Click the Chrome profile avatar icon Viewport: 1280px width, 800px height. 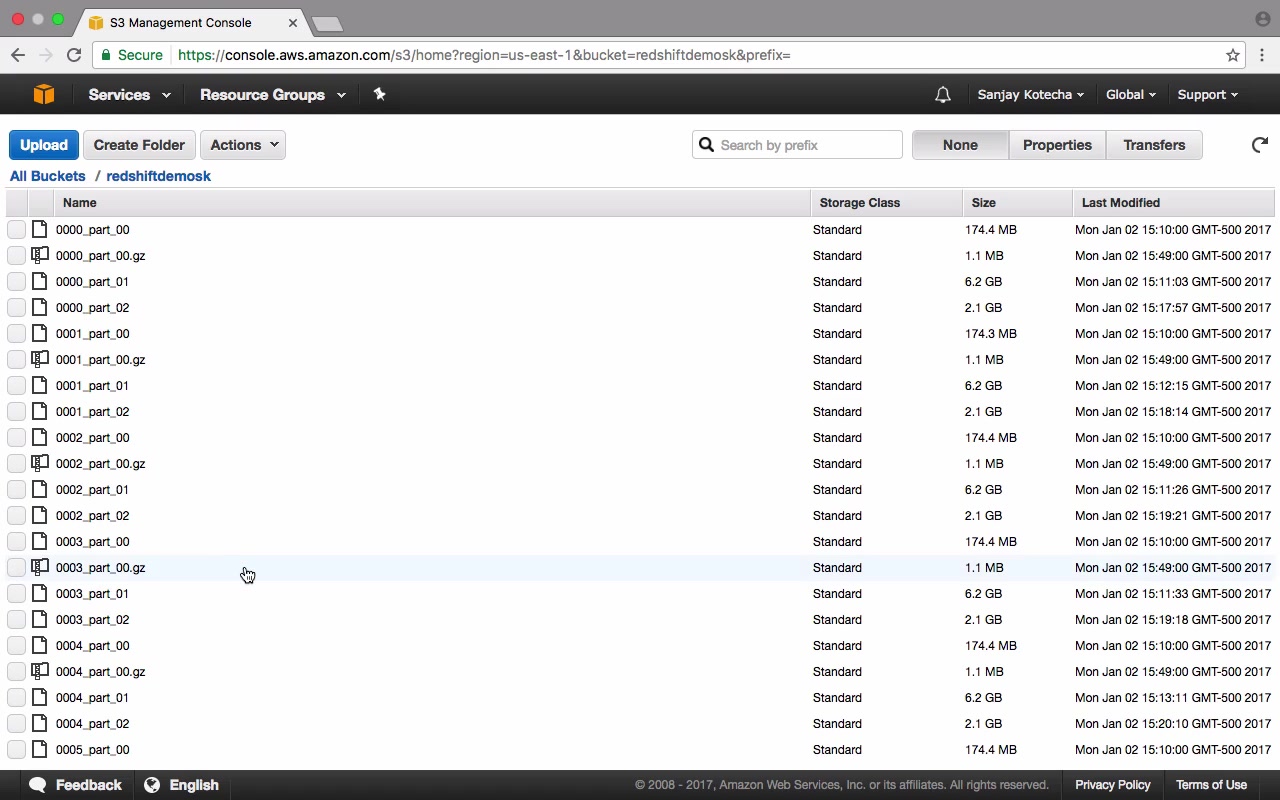coord(1262,19)
